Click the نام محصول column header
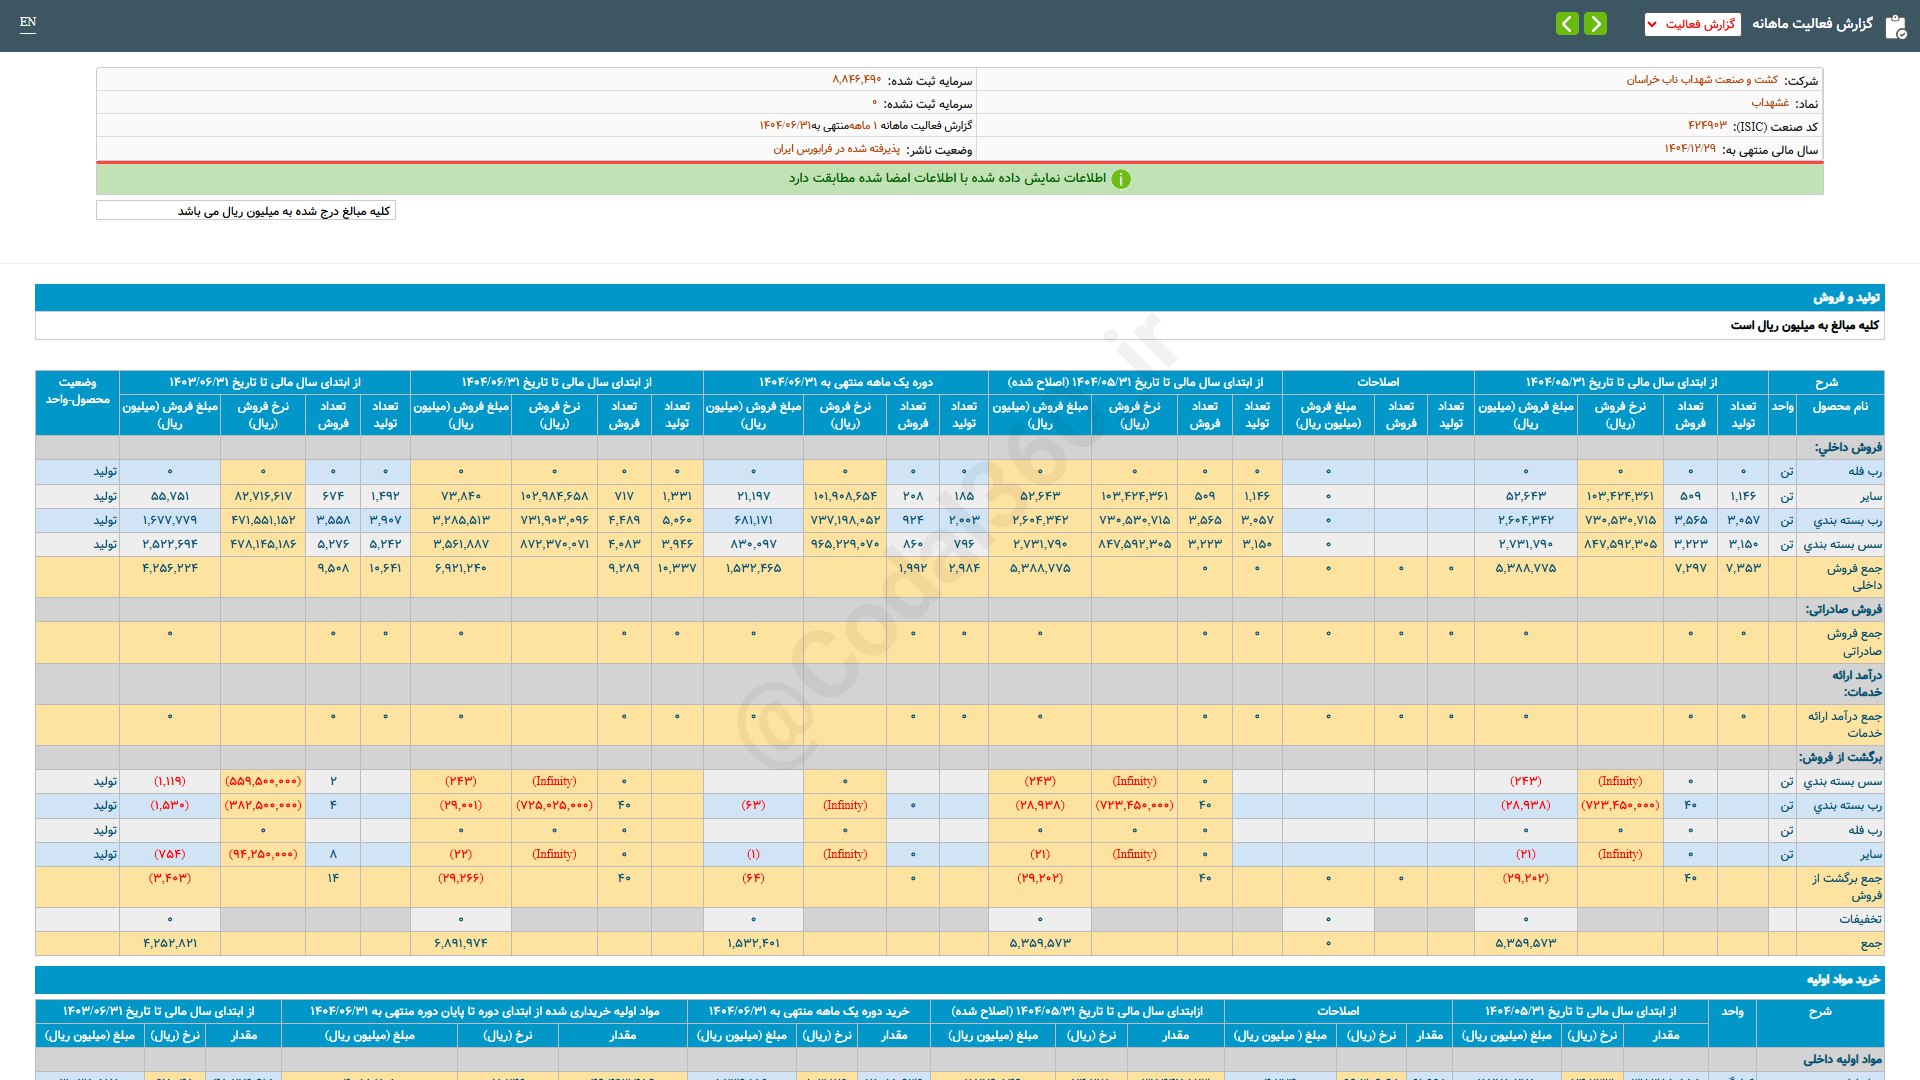The width and height of the screenshot is (1920, 1080). (1840, 407)
